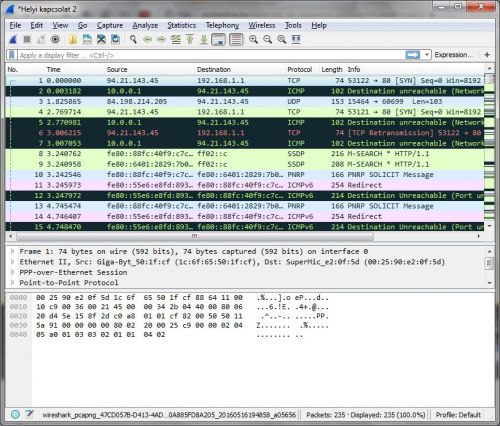Toggle auto-scroll during live capture
The height and width of the screenshot is (426, 500).
coord(218,40)
